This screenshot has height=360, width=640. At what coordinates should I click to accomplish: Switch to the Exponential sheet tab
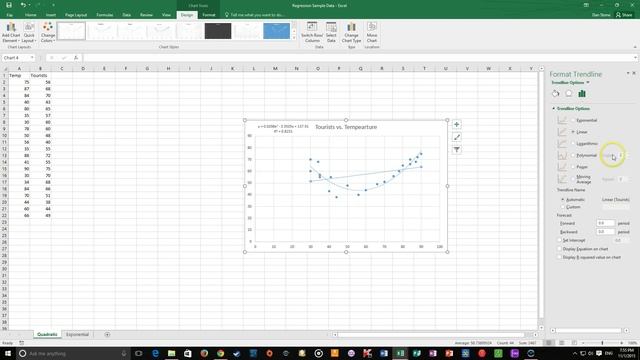pyautogui.click(x=77, y=334)
